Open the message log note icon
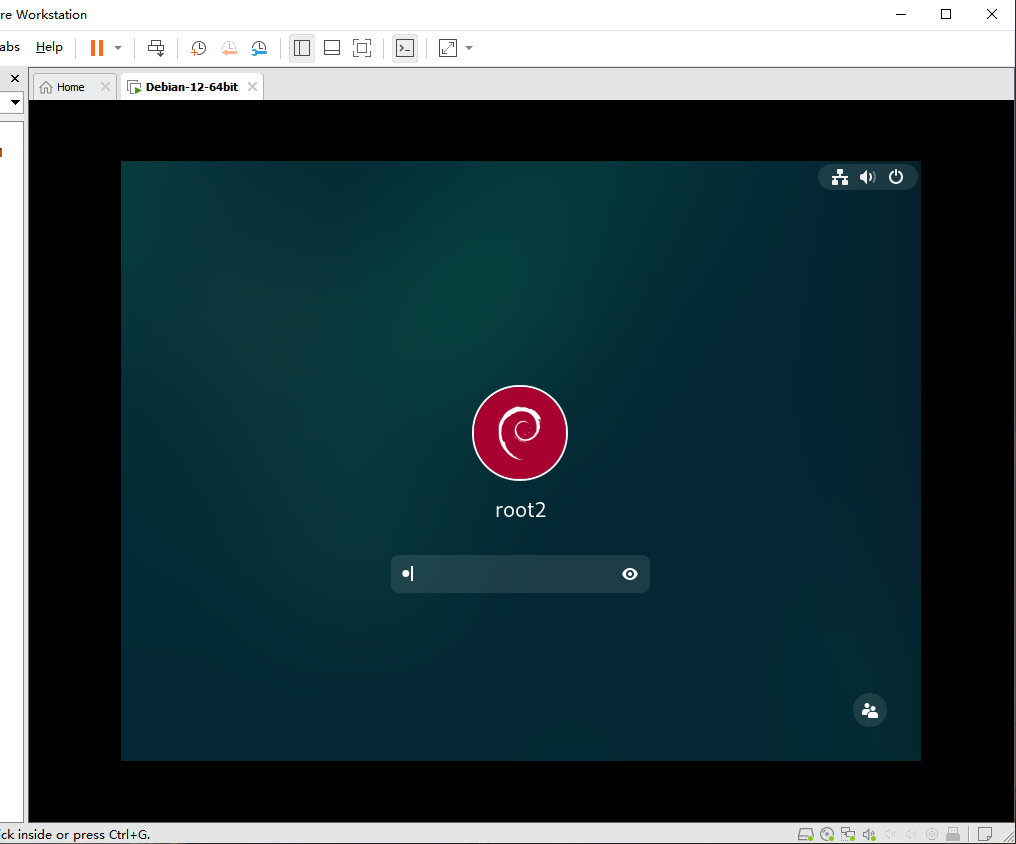Screen dimensions: 1016x844 point(985,834)
